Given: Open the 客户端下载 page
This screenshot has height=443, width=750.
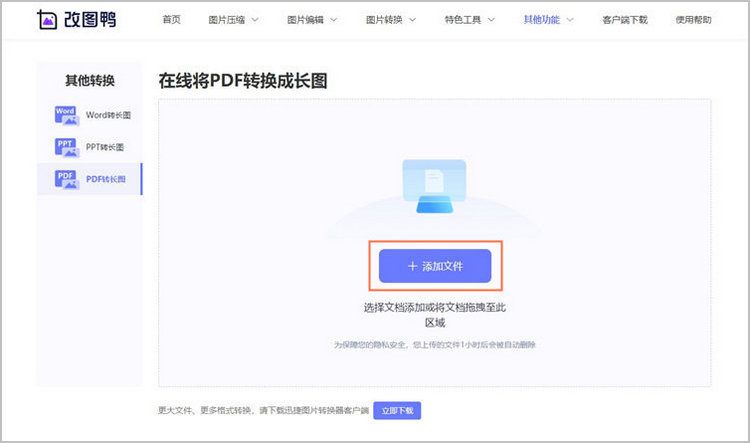Looking at the screenshot, I should pos(624,20).
